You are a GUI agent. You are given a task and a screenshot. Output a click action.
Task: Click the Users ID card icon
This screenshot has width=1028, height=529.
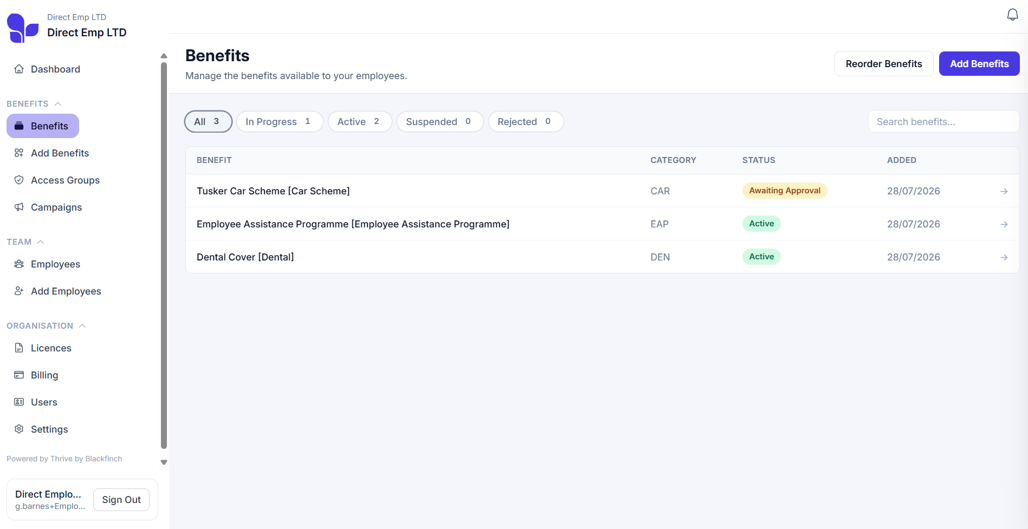click(x=19, y=402)
